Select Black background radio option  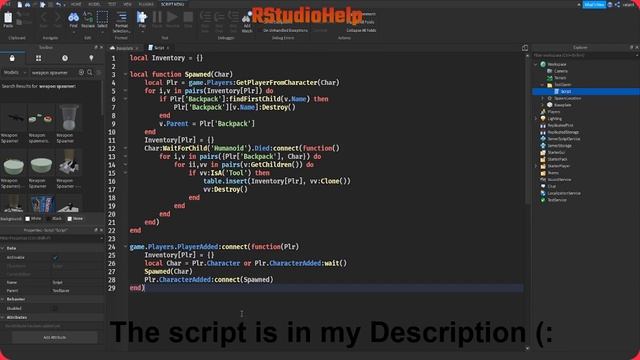[x=49, y=219]
